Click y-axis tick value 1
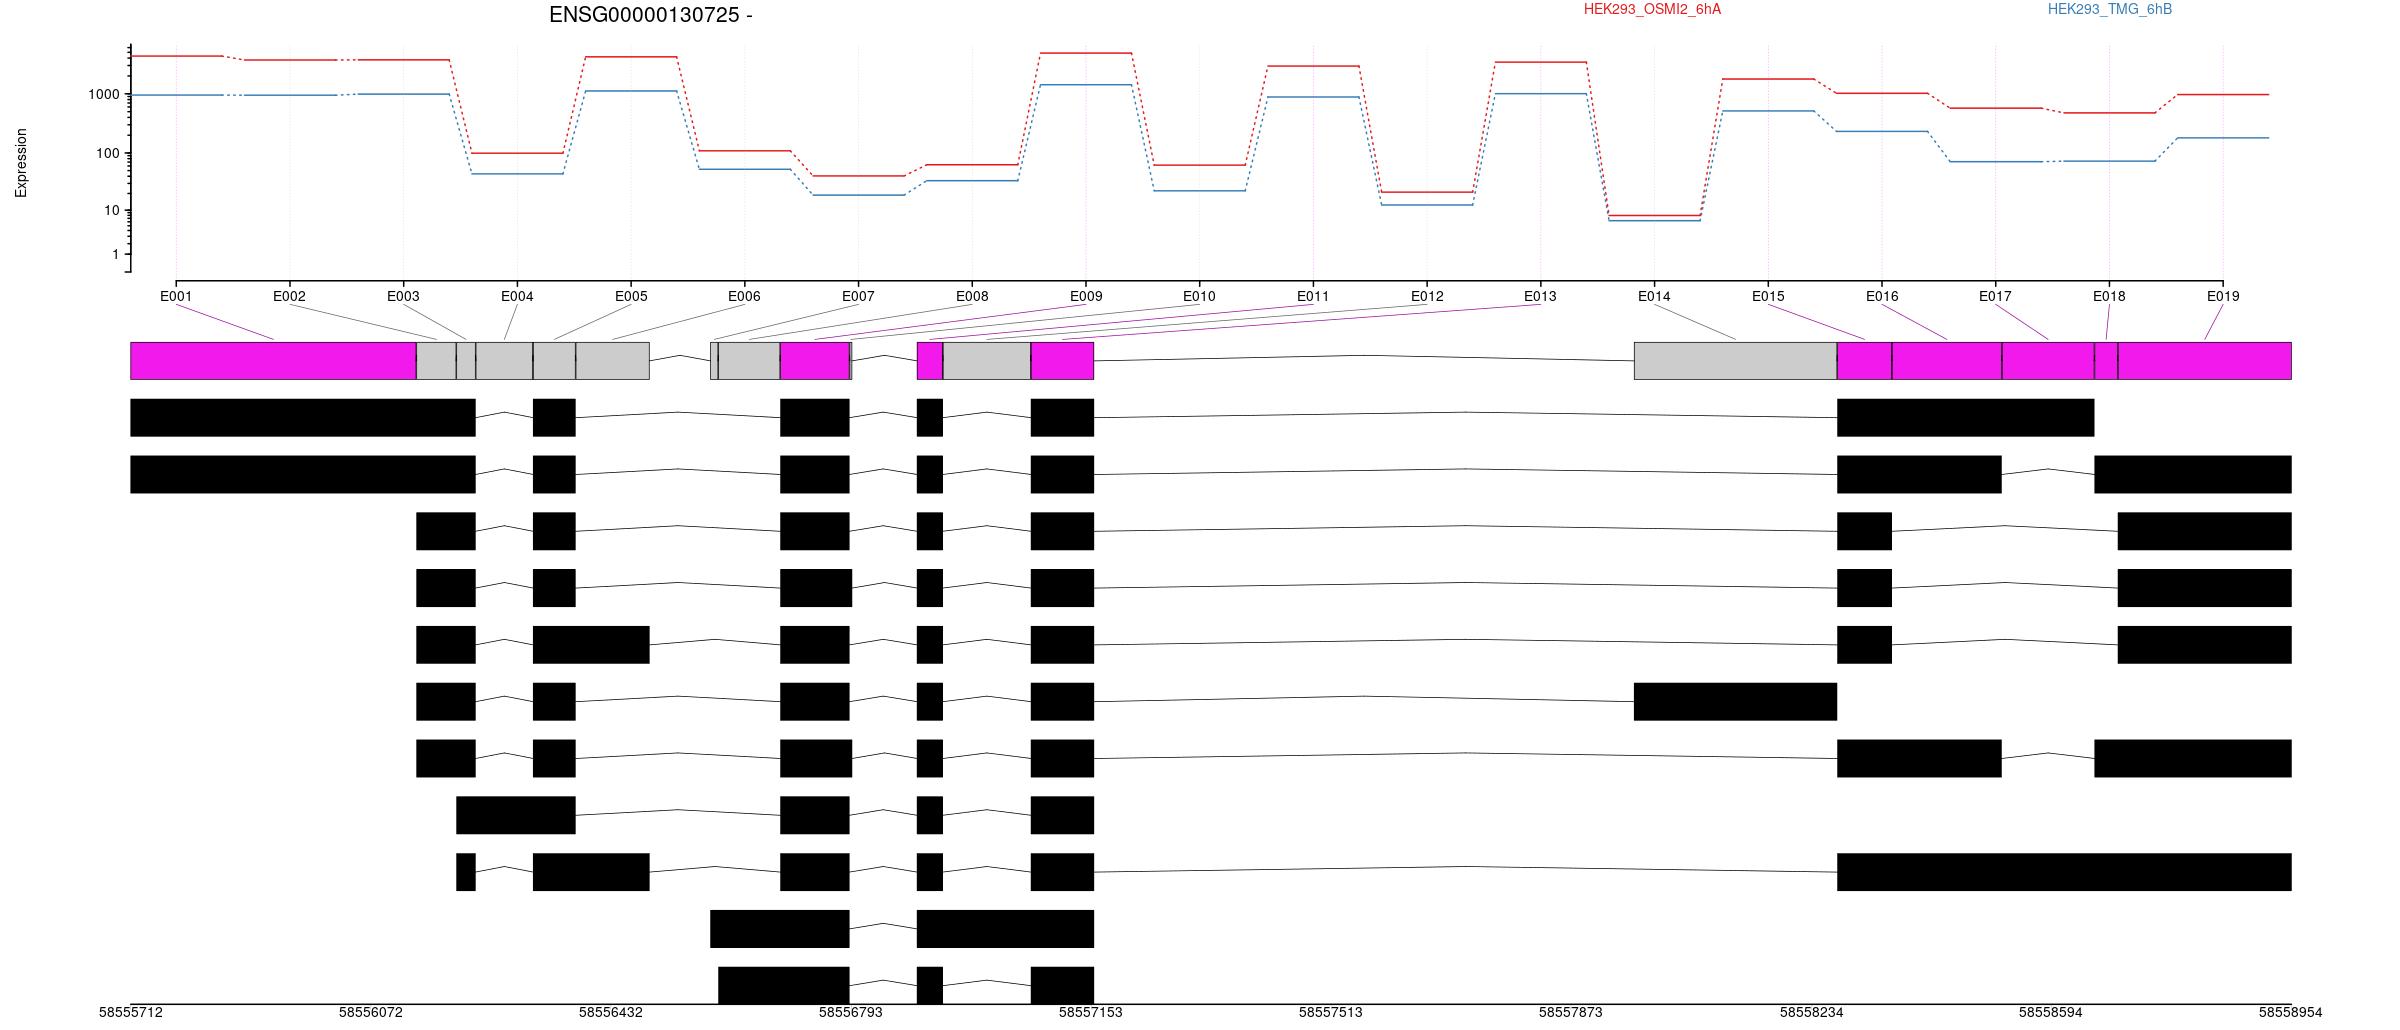2400x1030 pixels. [116, 255]
